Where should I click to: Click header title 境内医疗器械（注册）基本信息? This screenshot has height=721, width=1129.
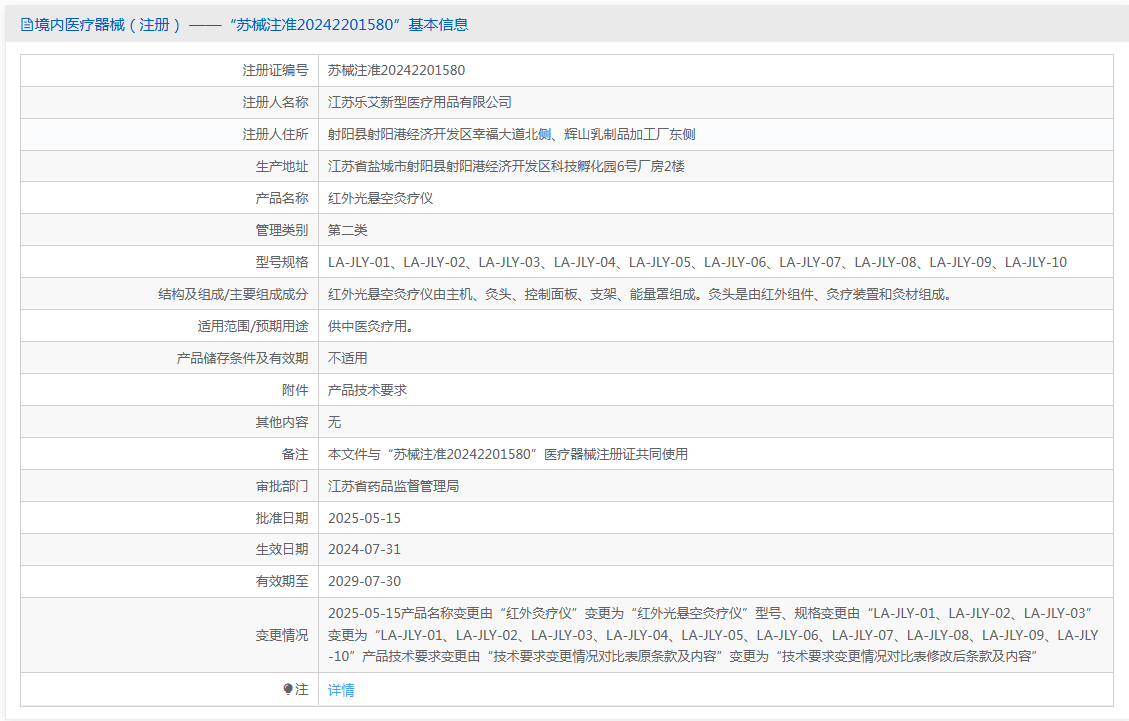[x=251, y=25]
